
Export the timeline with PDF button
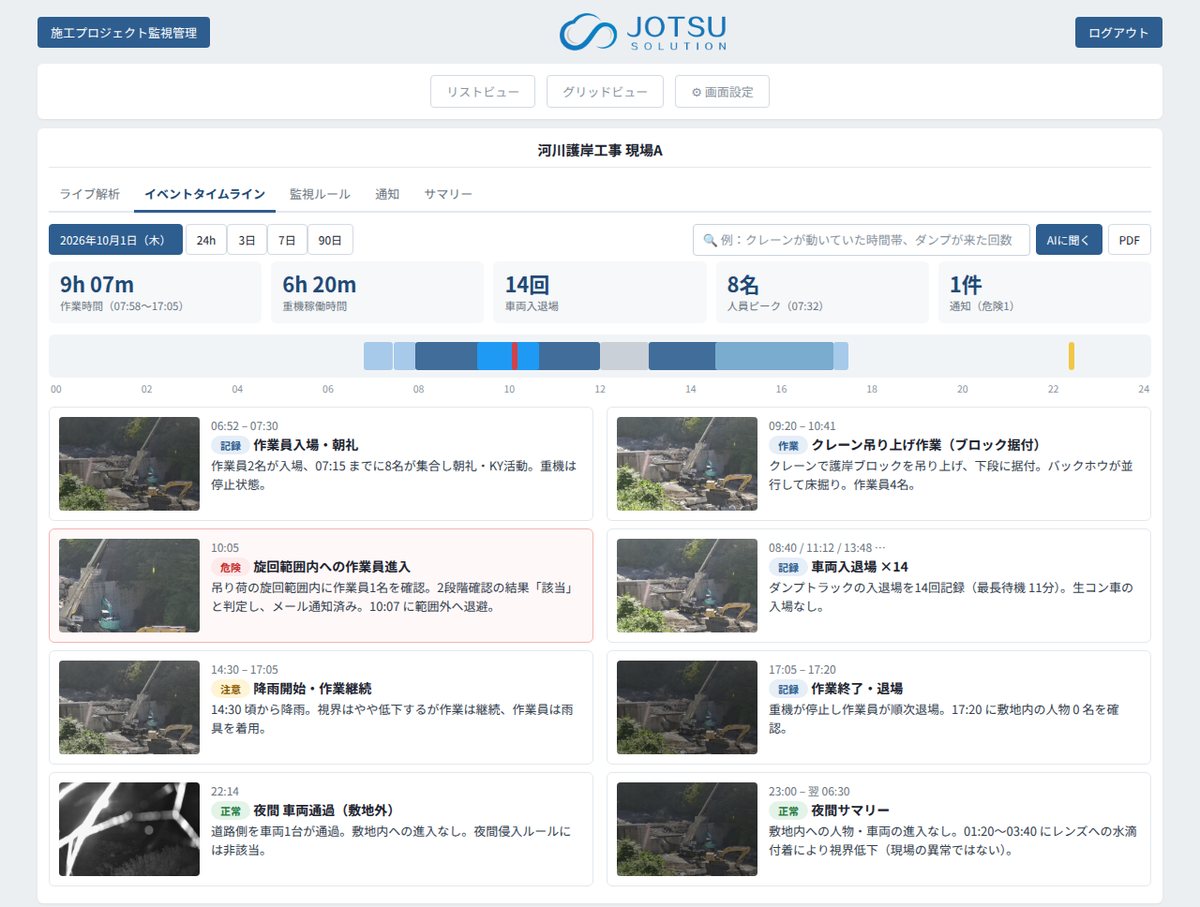tap(1129, 240)
